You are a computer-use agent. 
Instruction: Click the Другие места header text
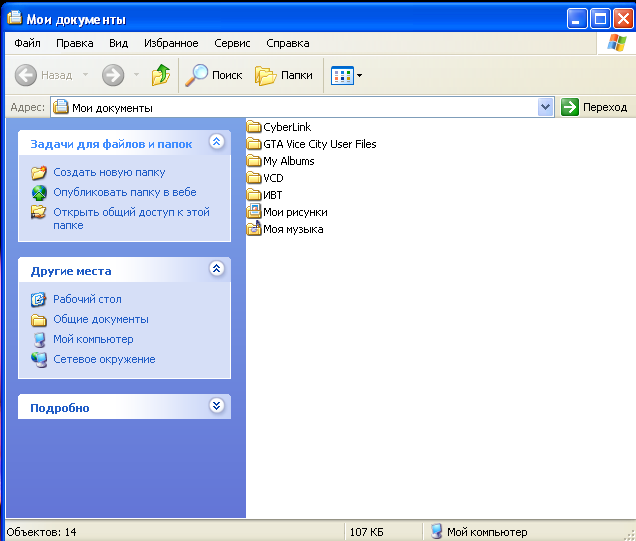coord(71,271)
